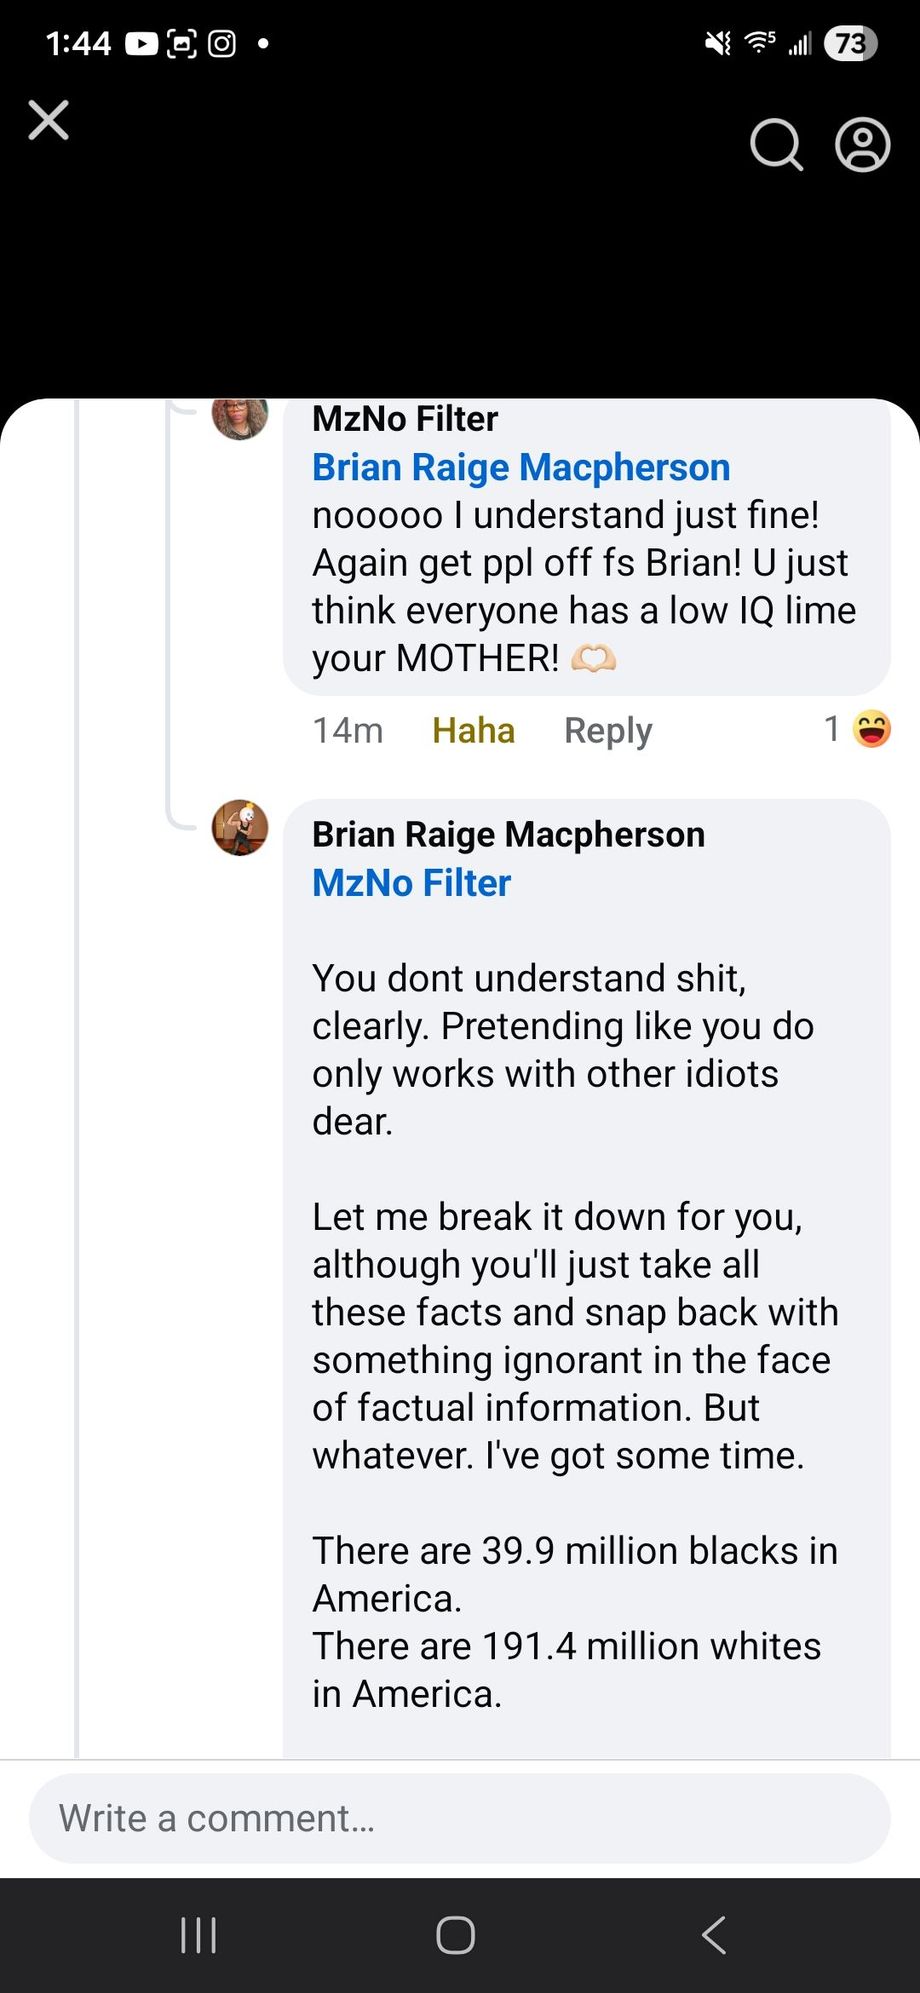Tap the Wi-Fi status icon

(x=760, y=42)
